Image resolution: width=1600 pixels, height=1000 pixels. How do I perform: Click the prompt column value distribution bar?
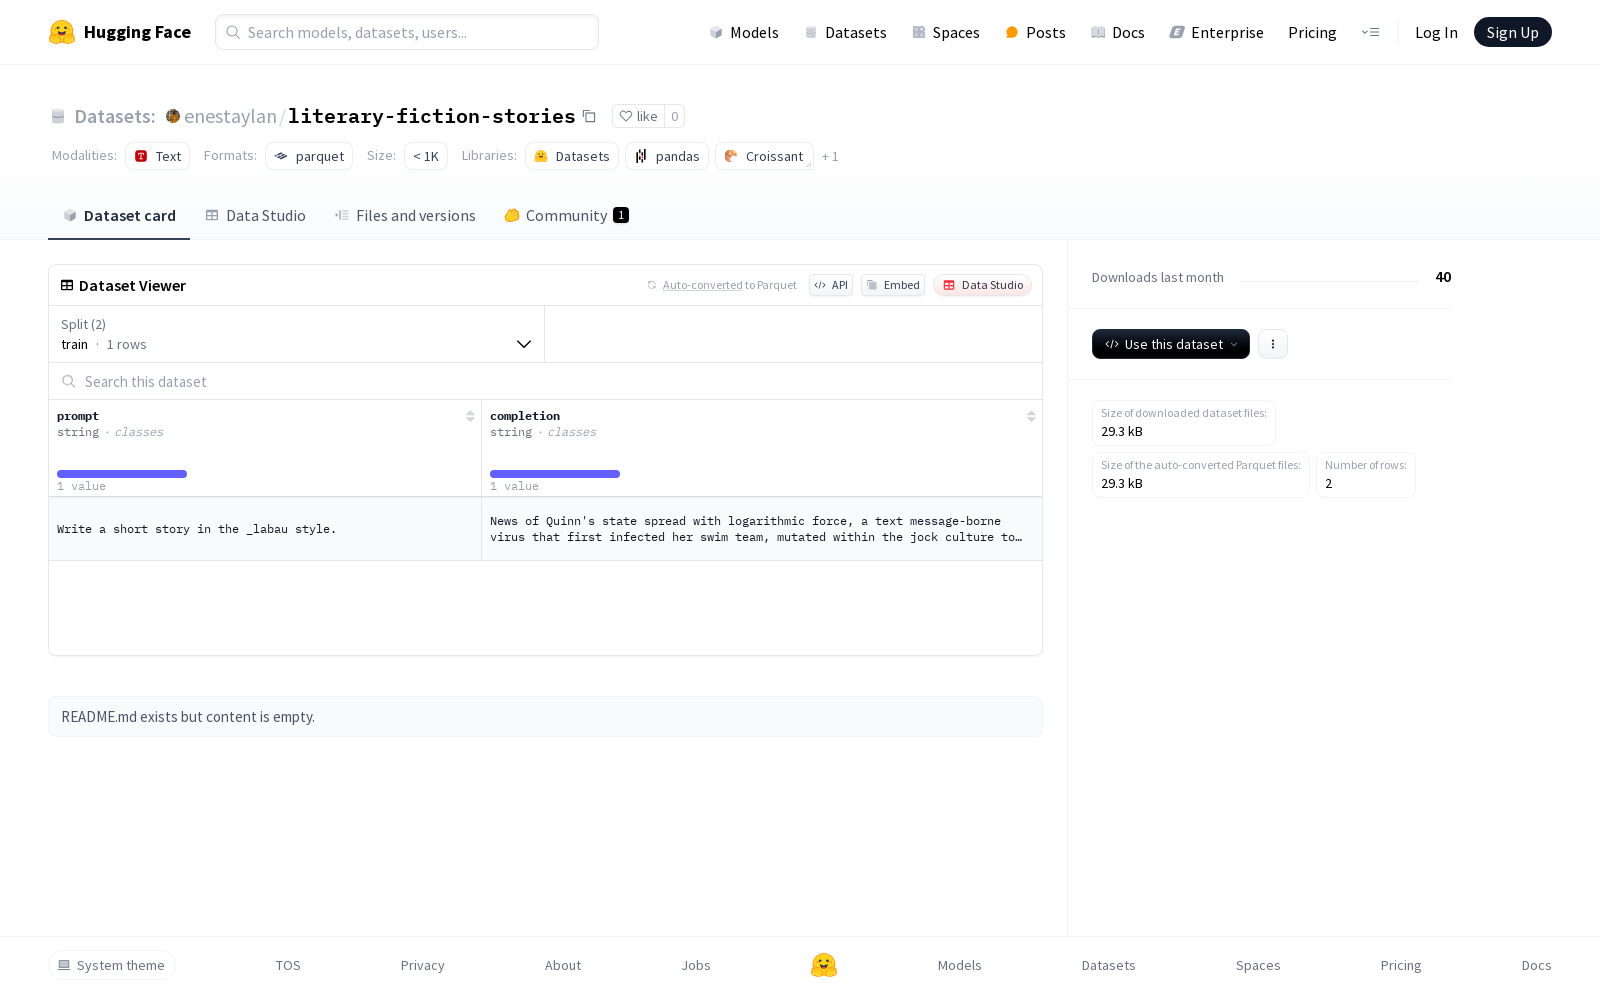[122, 474]
